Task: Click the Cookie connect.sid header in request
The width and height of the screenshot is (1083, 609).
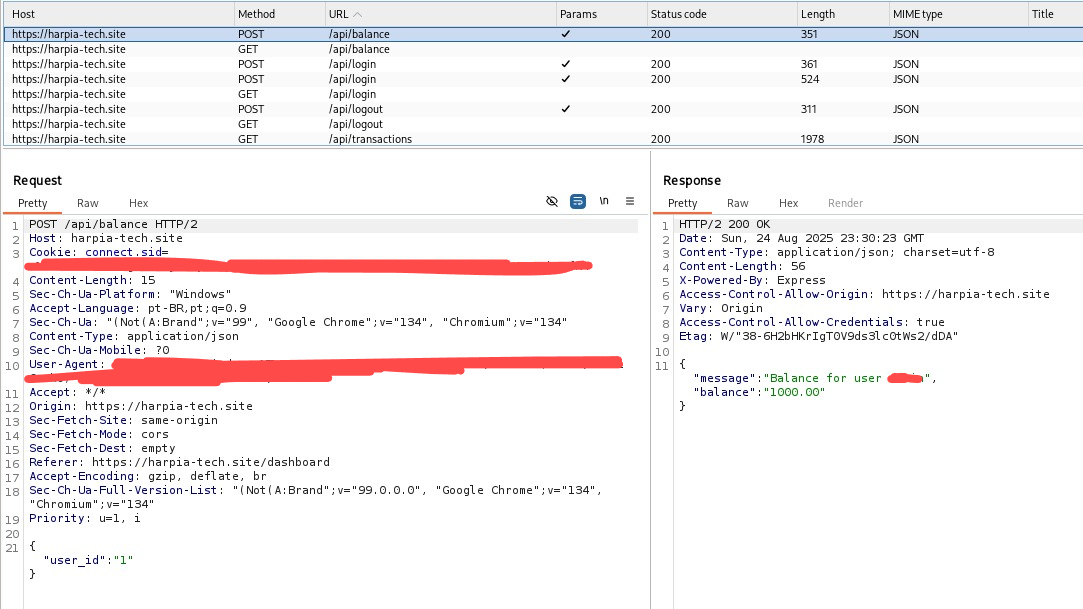Action: 99,252
